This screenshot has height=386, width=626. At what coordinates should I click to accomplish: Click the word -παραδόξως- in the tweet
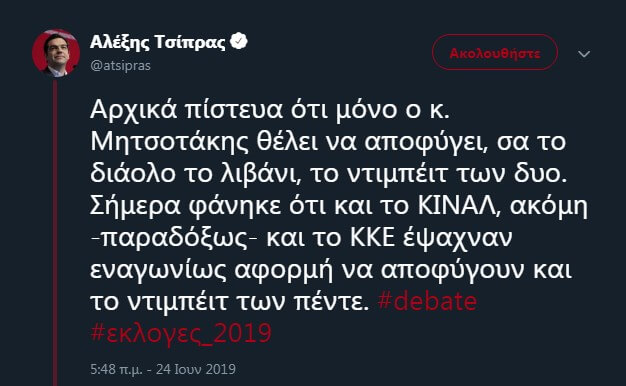(x=173, y=239)
